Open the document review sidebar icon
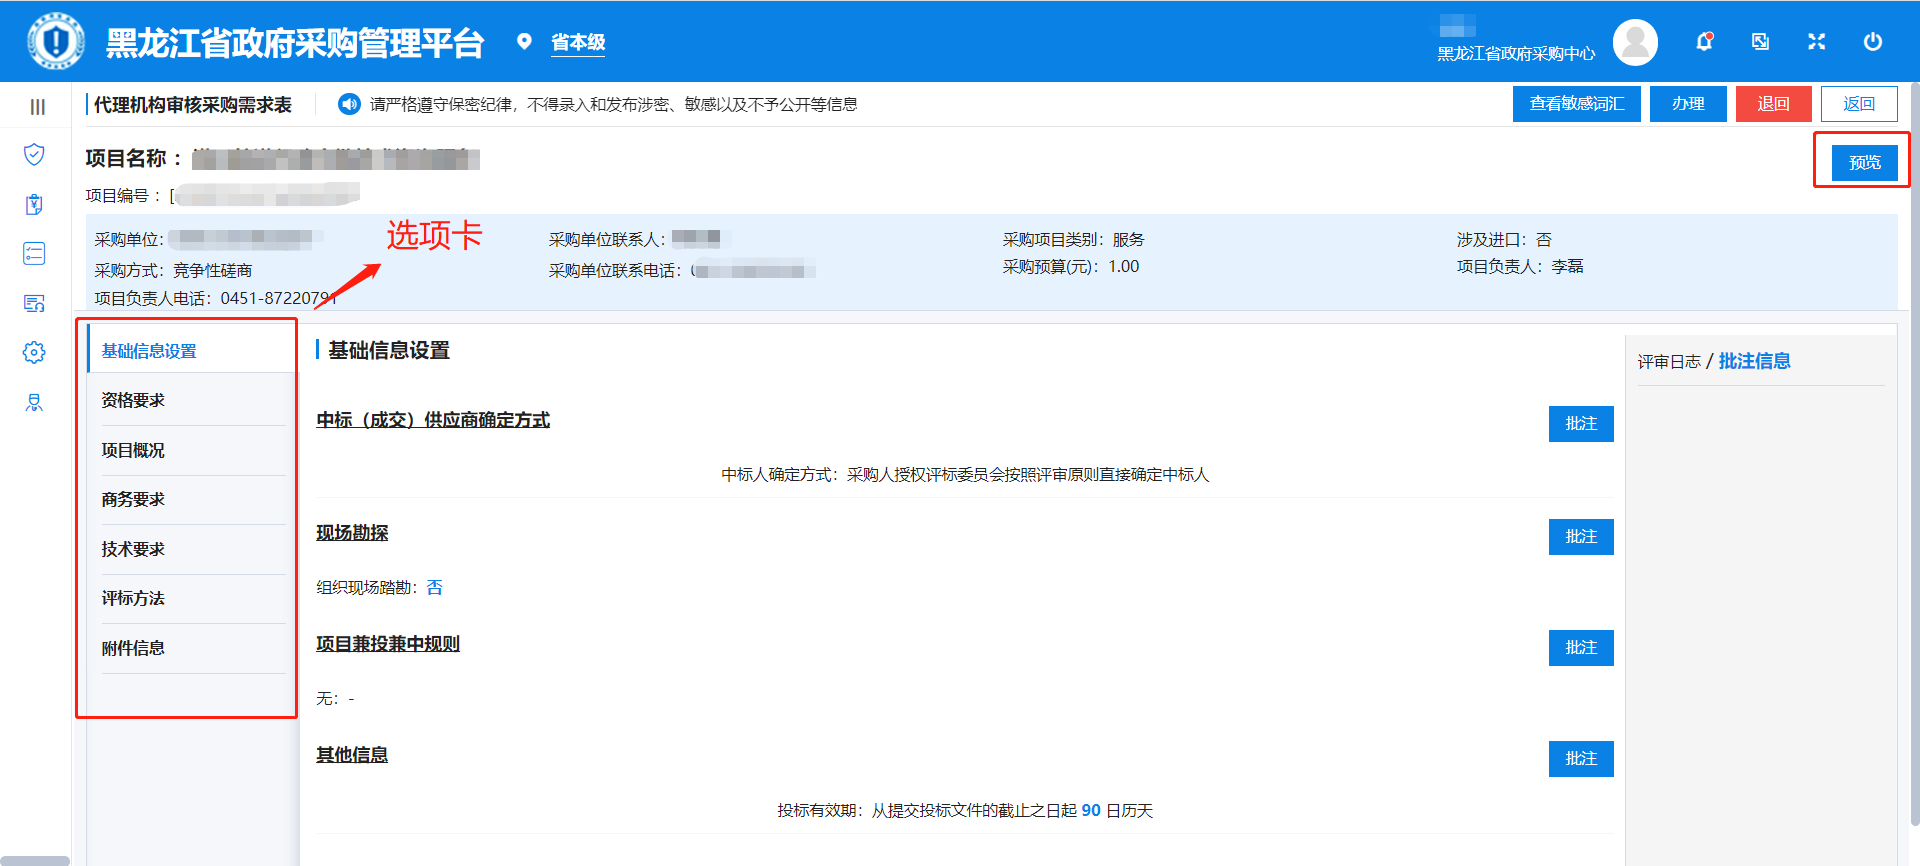Viewport: 1920px width, 866px height. coord(34,303)
